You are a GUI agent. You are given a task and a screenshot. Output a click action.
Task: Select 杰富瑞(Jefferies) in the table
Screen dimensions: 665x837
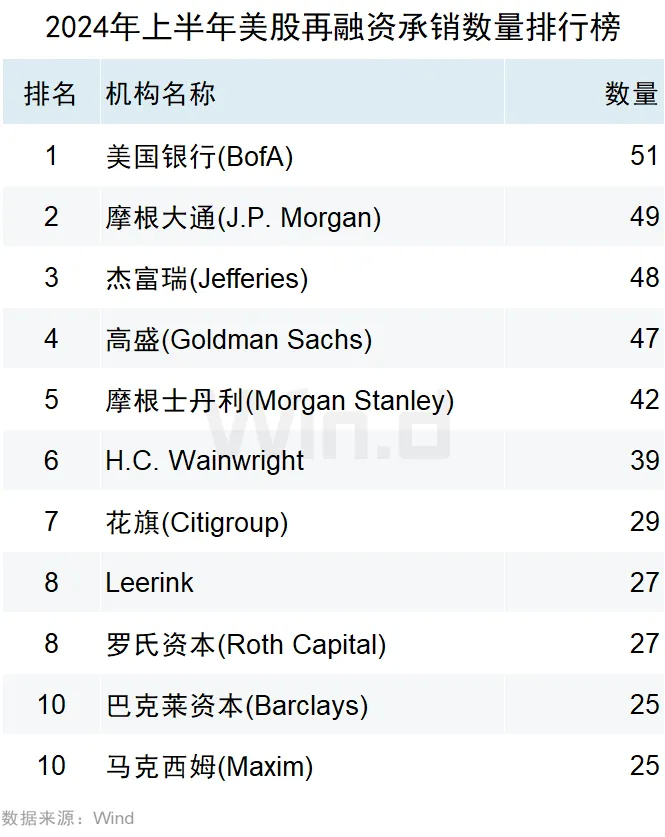[x=207, y=278]
